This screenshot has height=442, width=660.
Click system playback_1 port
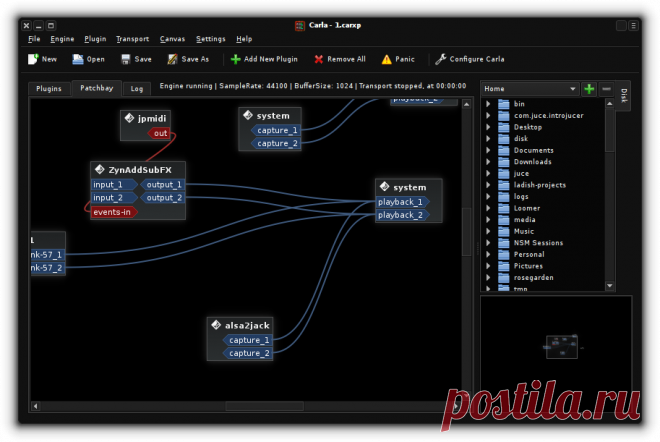(x=402, y=202)
